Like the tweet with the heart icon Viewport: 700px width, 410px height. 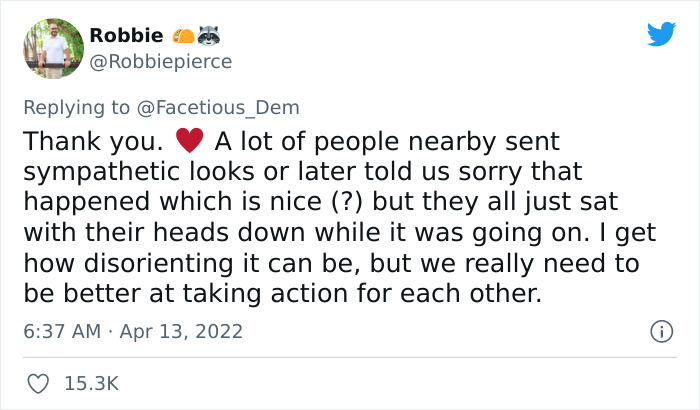37,382
